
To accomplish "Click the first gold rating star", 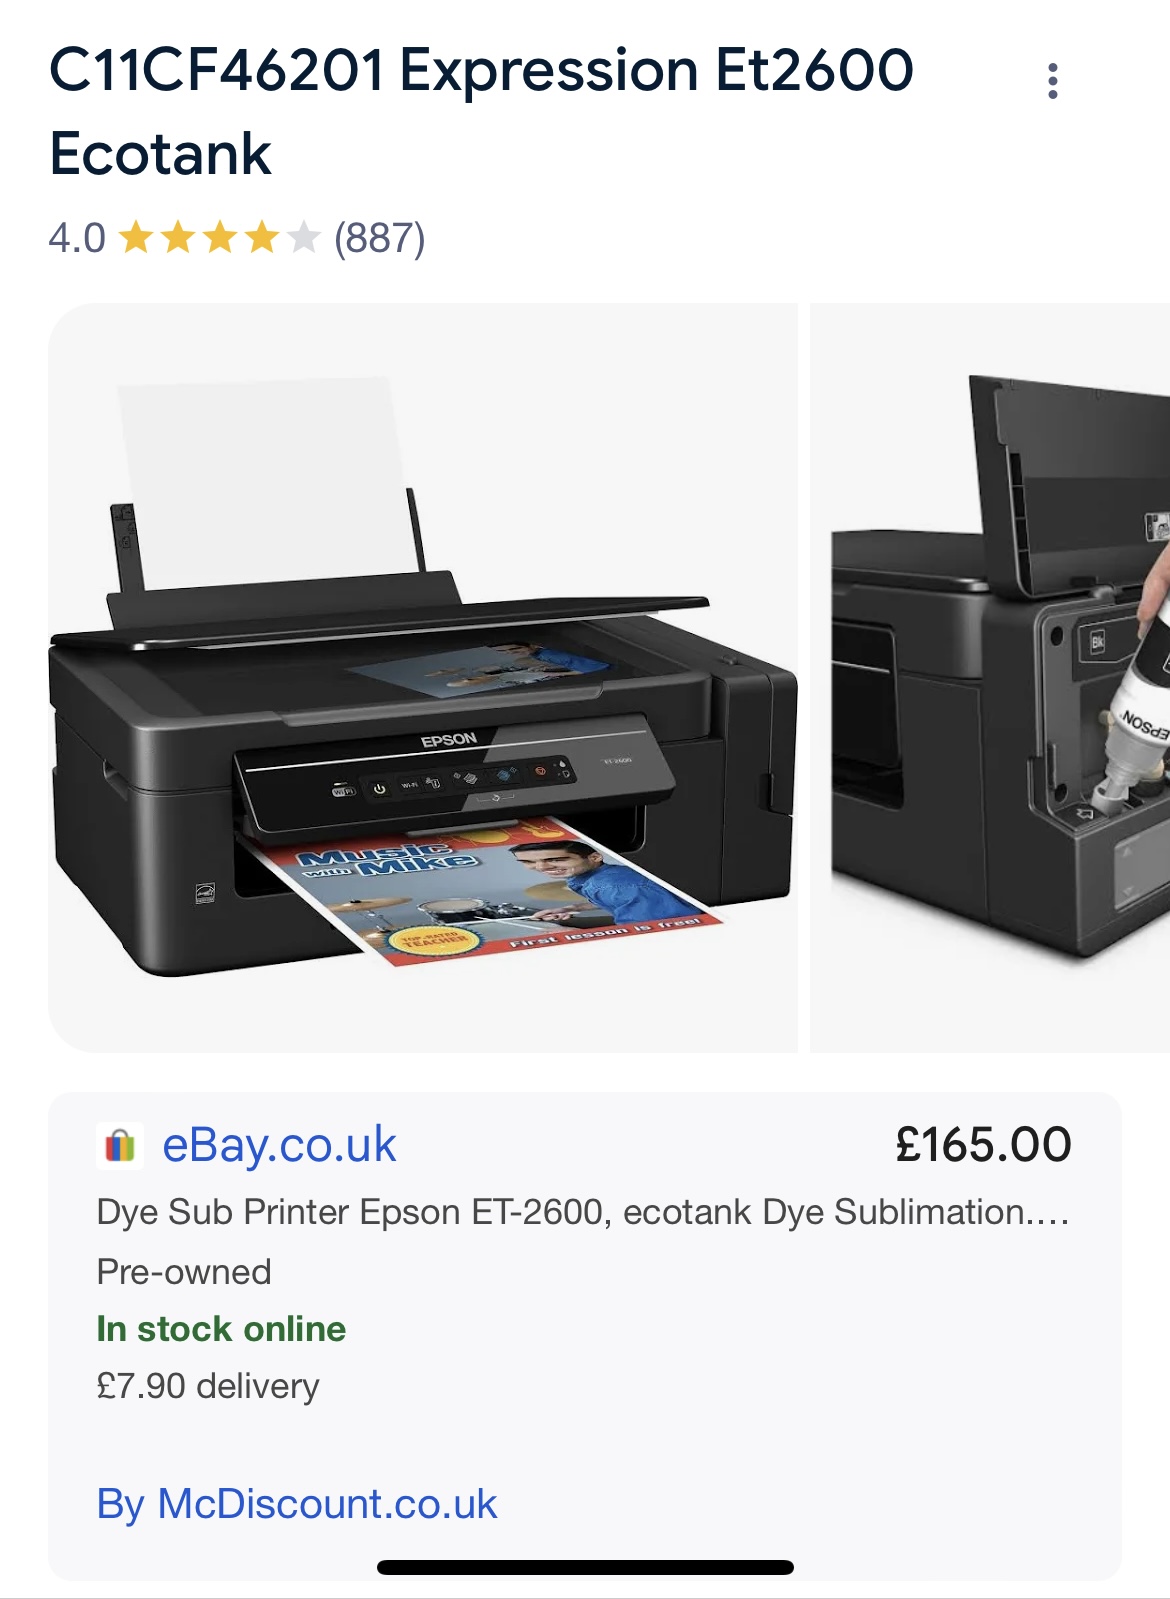I will coord(136,238).
